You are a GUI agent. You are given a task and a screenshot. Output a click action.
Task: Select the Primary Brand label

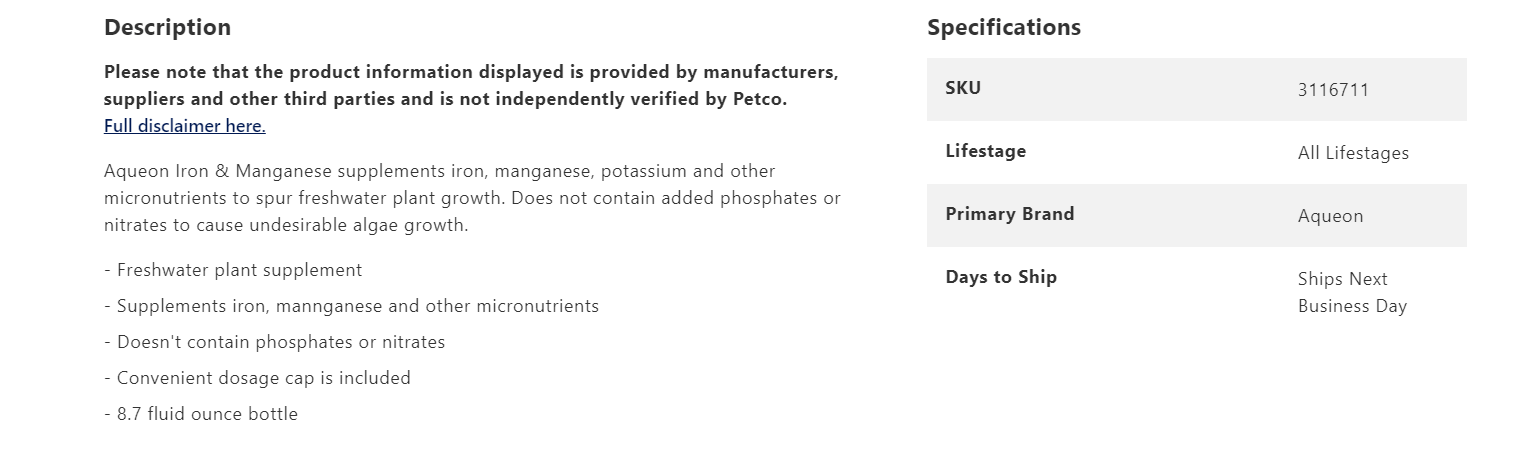click(x=1009, y=214)
